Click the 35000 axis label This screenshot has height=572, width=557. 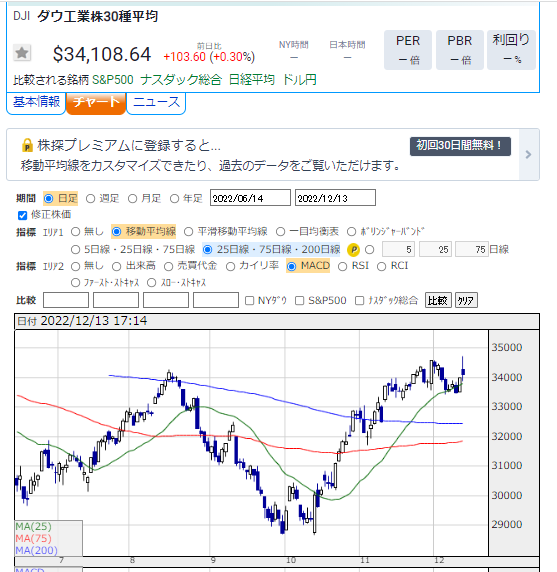click(x=507, y=347)
